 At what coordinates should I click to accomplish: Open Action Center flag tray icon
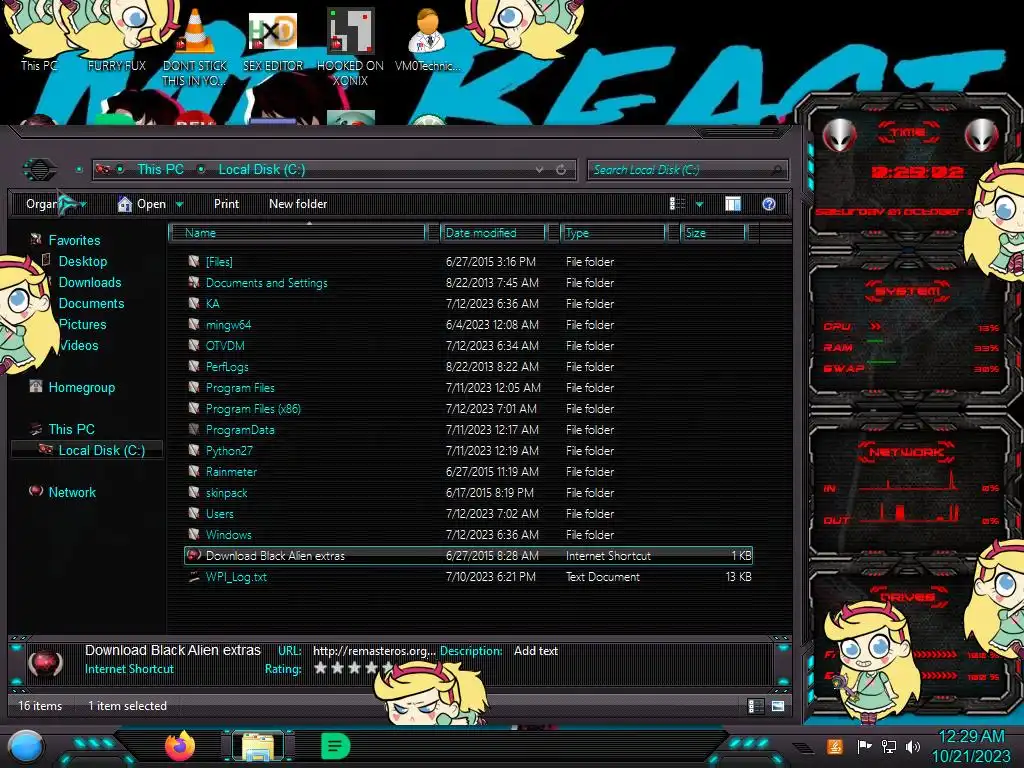coord(864,746)
